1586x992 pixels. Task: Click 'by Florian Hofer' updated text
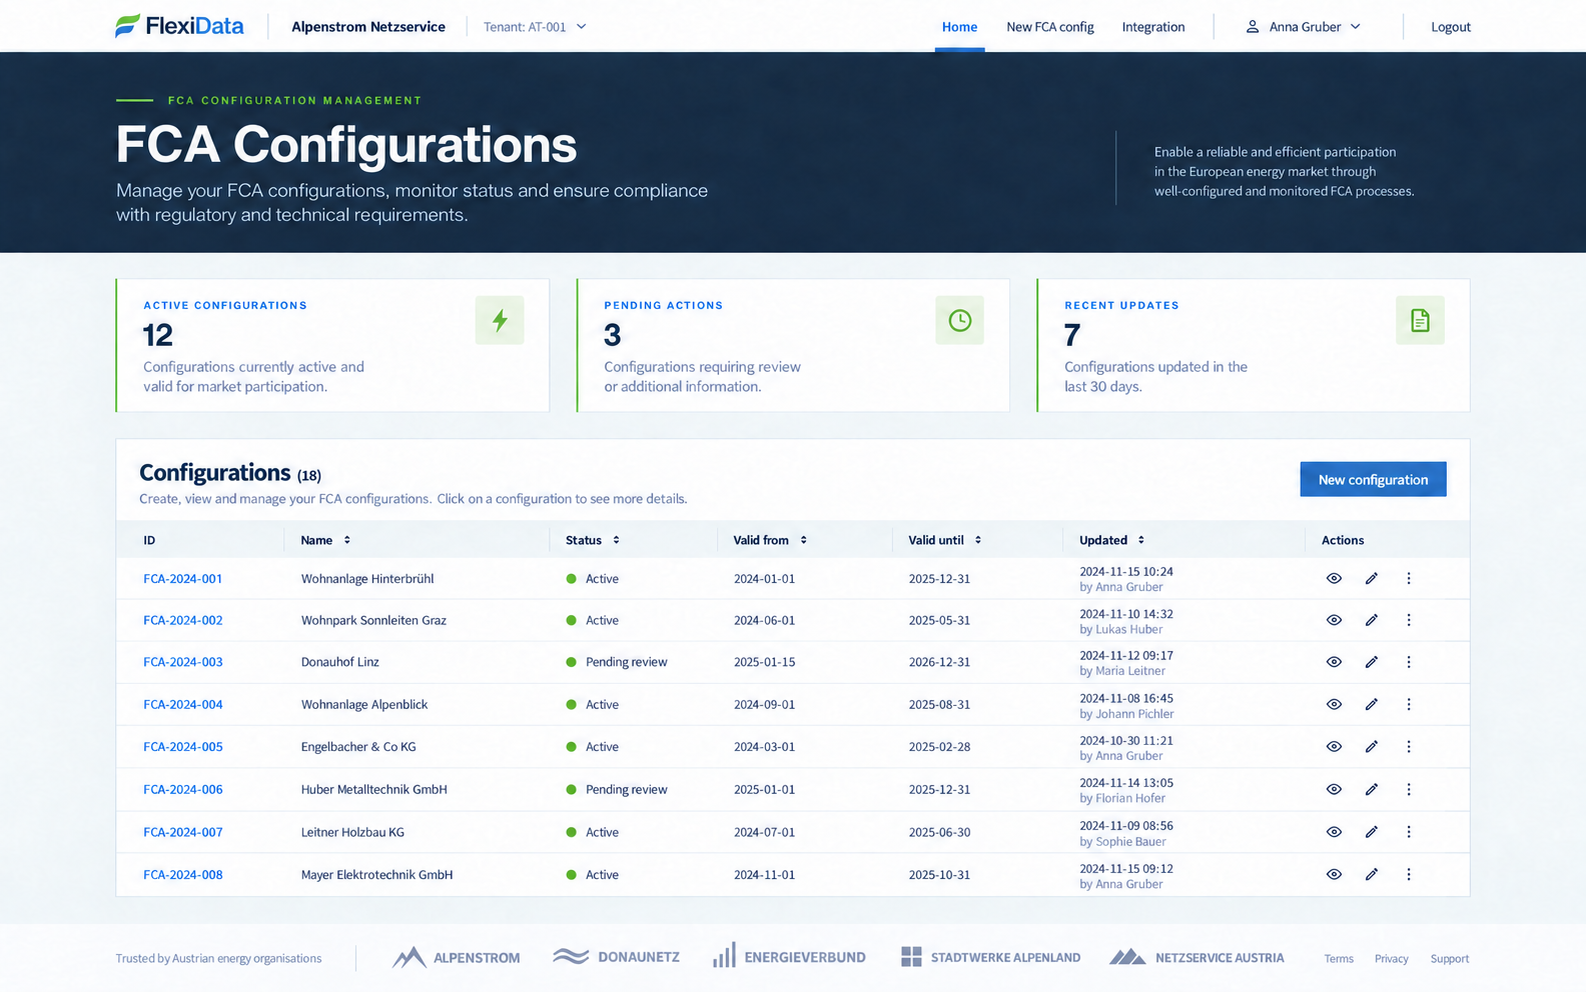pos(1122,798)
